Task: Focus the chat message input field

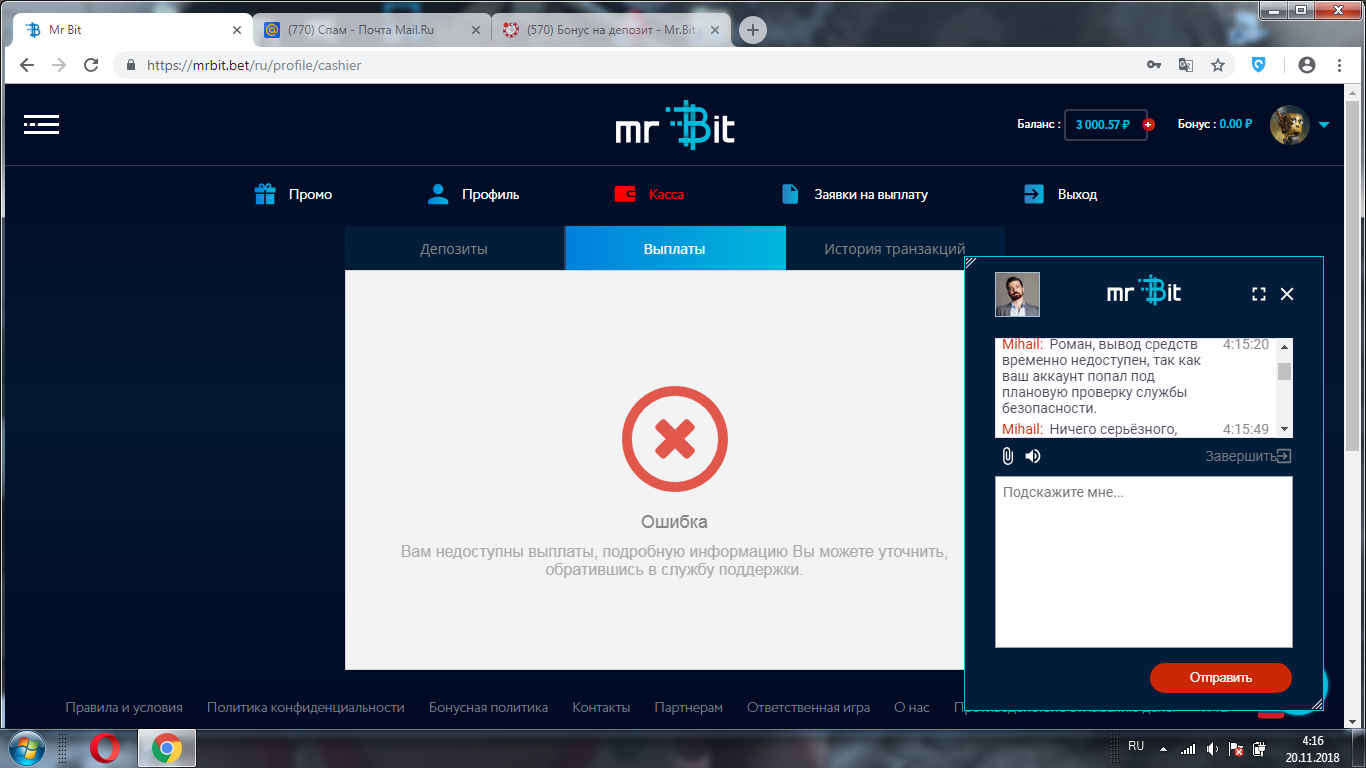Action: (x=1144, y=562)
